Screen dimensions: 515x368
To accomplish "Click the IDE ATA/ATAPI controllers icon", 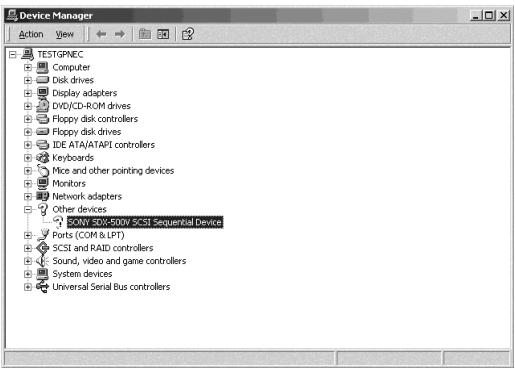I will [42, 145].
